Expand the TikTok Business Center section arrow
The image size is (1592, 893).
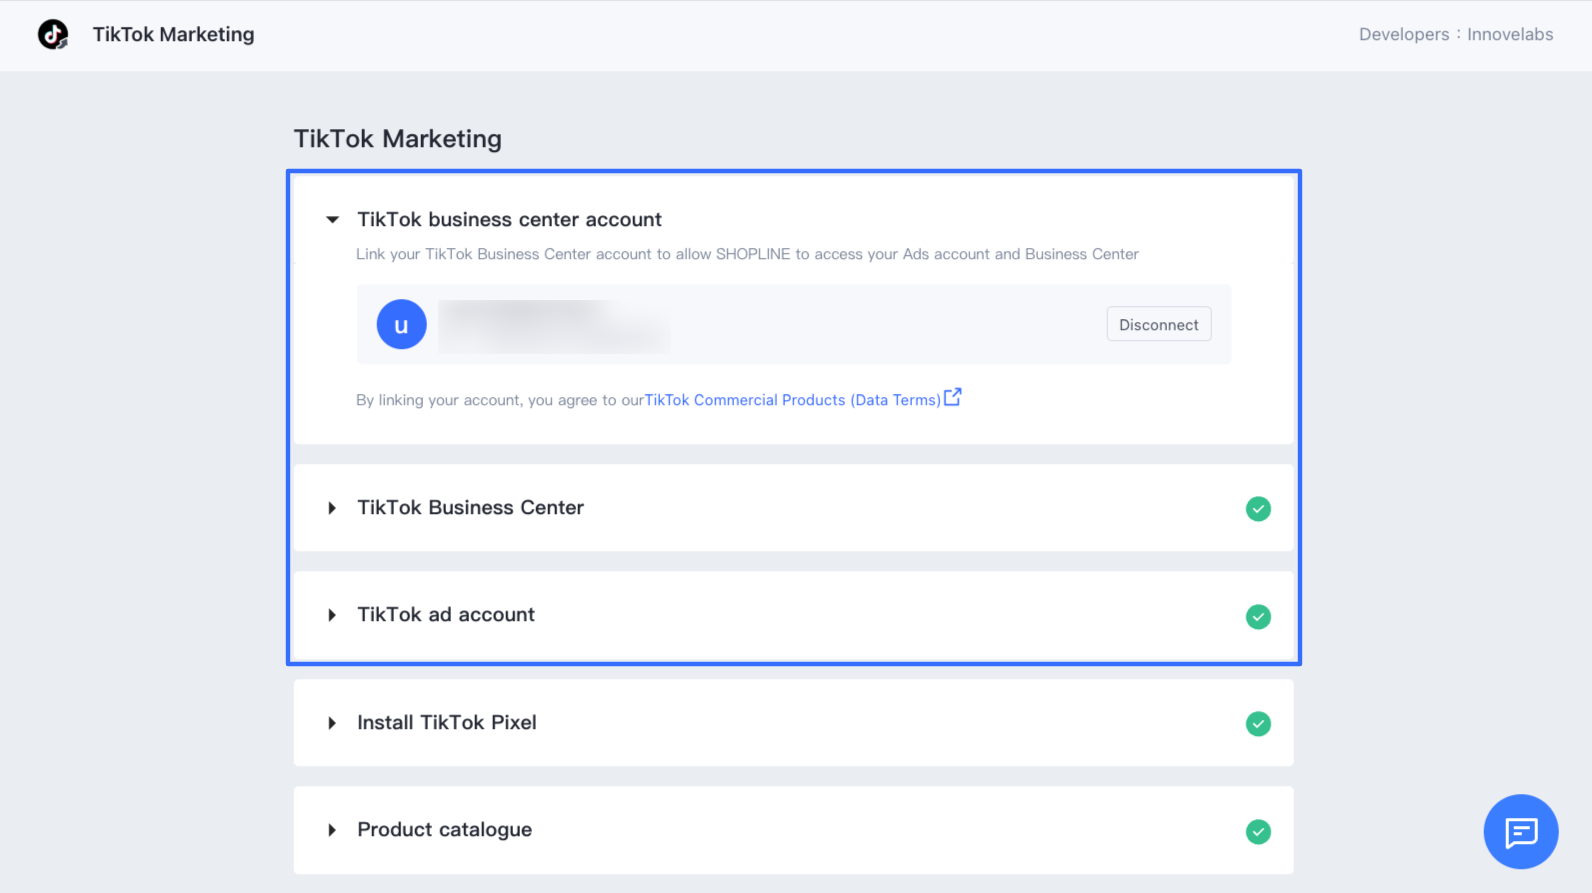coord(332,508)
